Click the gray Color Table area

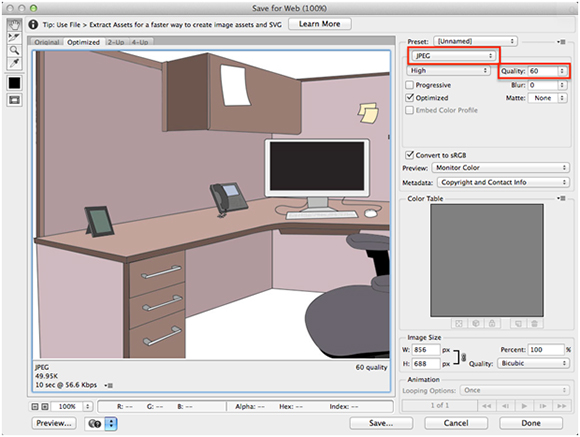pyautogui.click(x=487, y=260)
